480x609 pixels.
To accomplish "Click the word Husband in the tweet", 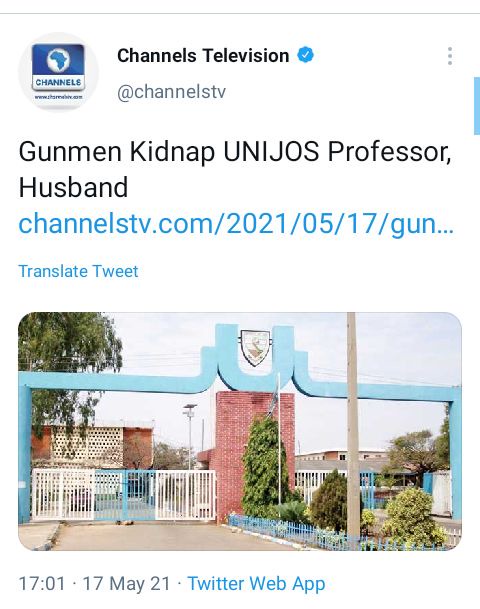I will point(73,187).
